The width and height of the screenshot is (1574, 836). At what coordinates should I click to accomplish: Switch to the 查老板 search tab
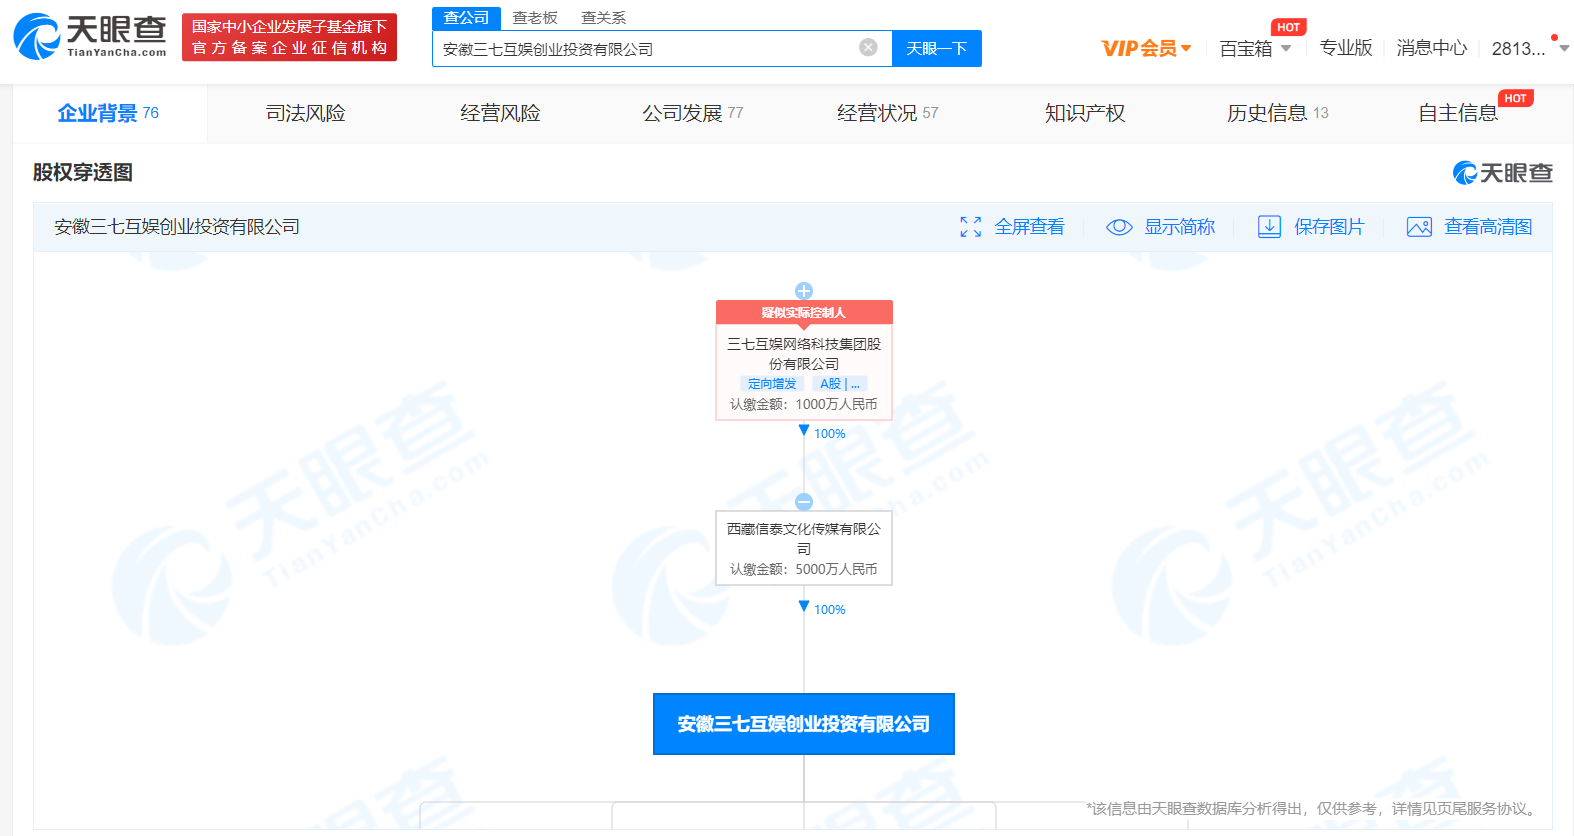[535, 18]
